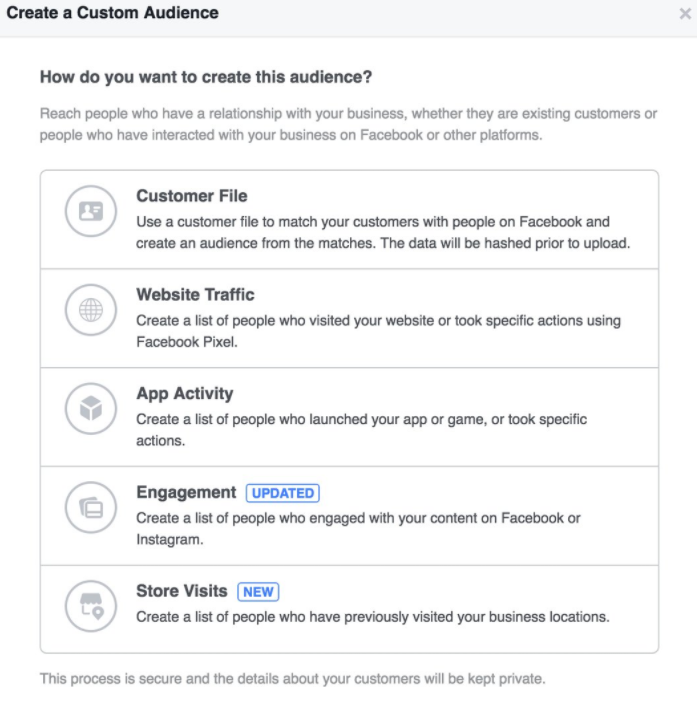Close the Create a Custom Audience dialog
Screen dimensions: 697x714
pyautogui.click(x=685, y=15)
